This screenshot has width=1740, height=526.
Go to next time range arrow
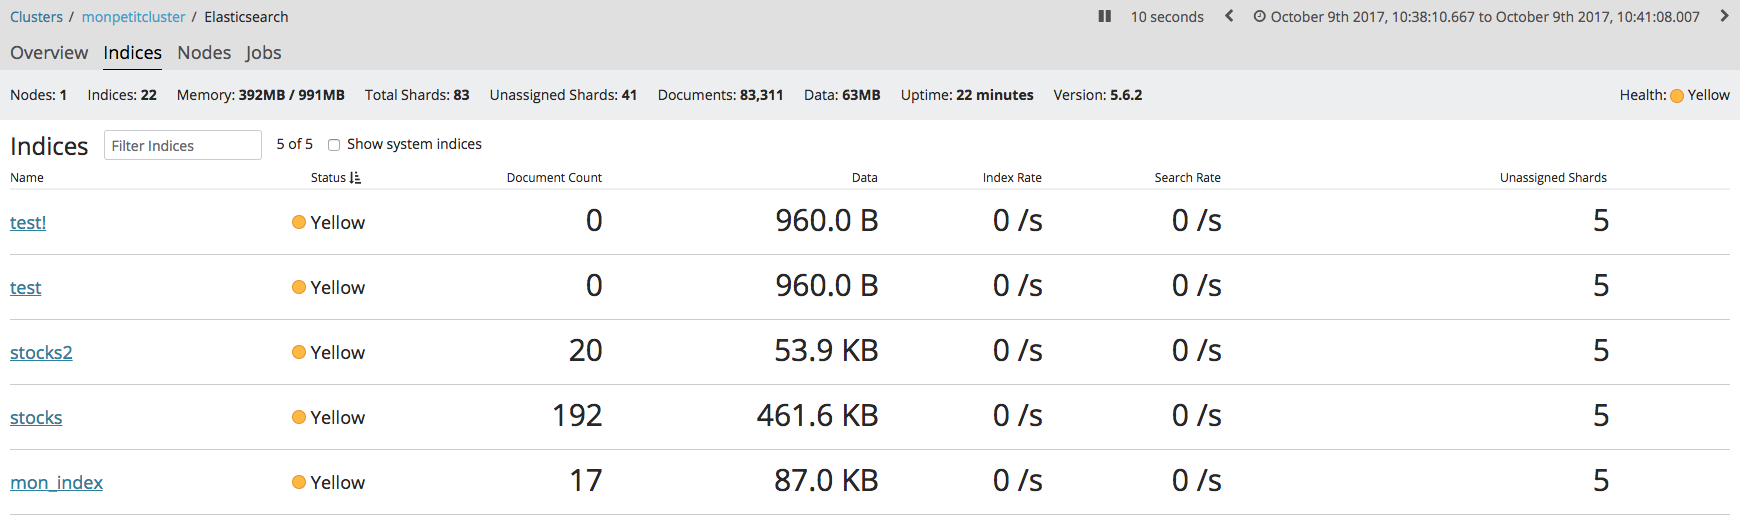[1724, 16]
